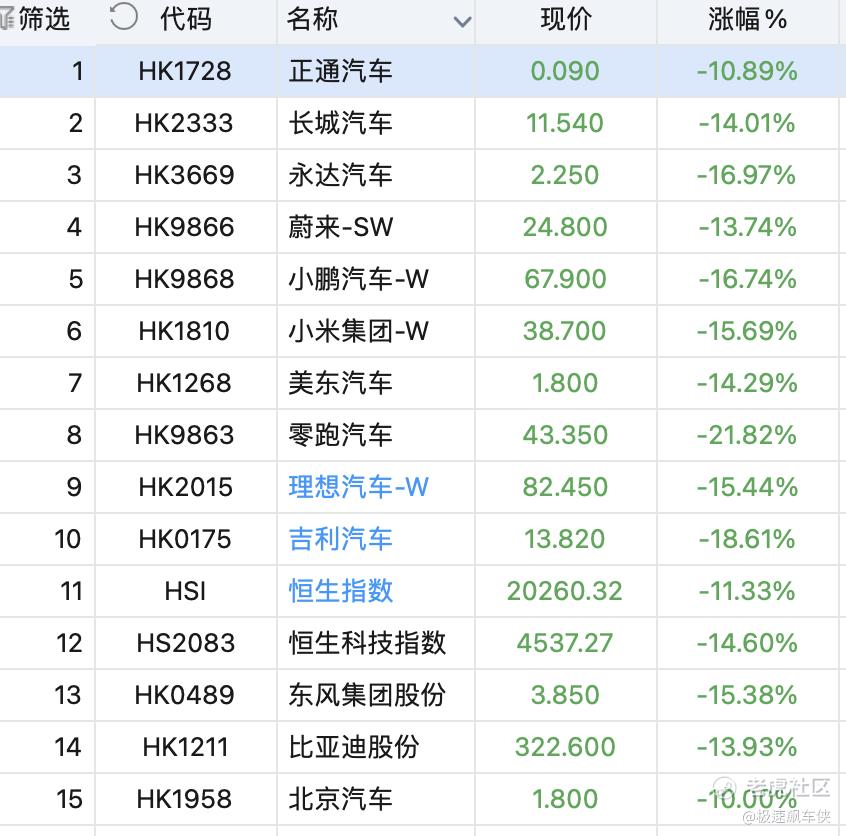846x836 pixels.
Task: Select the 蔚来-SW stock
Action: tap(340, 227)
